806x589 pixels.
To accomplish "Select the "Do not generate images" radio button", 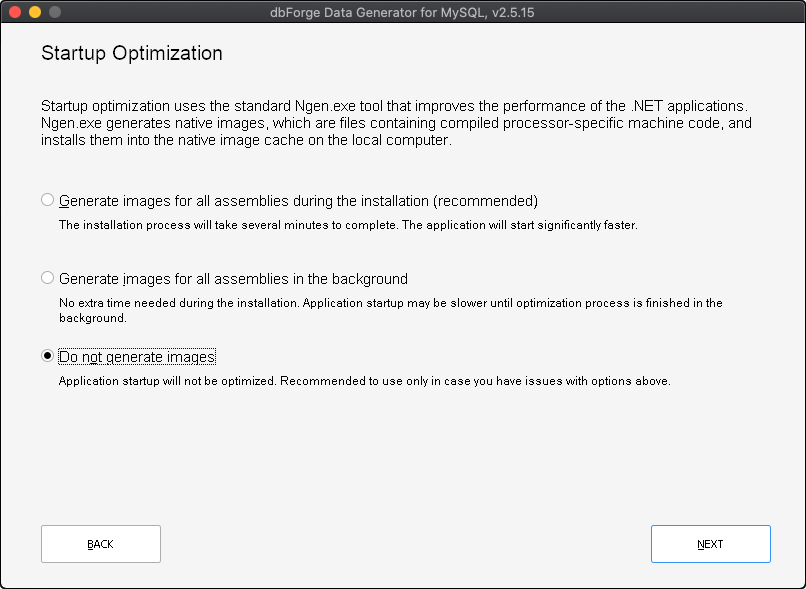I will point(47,355).
